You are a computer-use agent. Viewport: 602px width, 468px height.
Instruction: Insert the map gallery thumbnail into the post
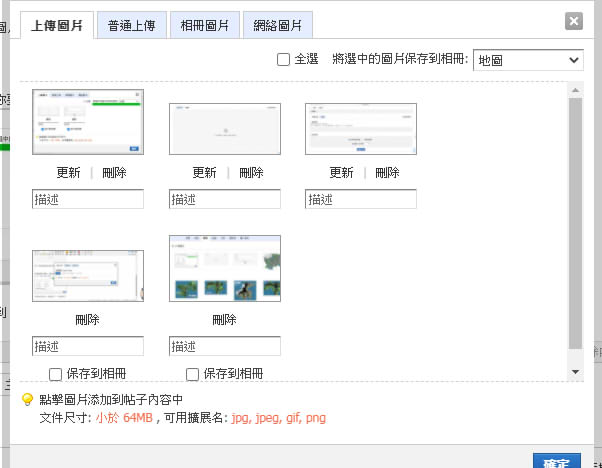click(x=225, y=268)
